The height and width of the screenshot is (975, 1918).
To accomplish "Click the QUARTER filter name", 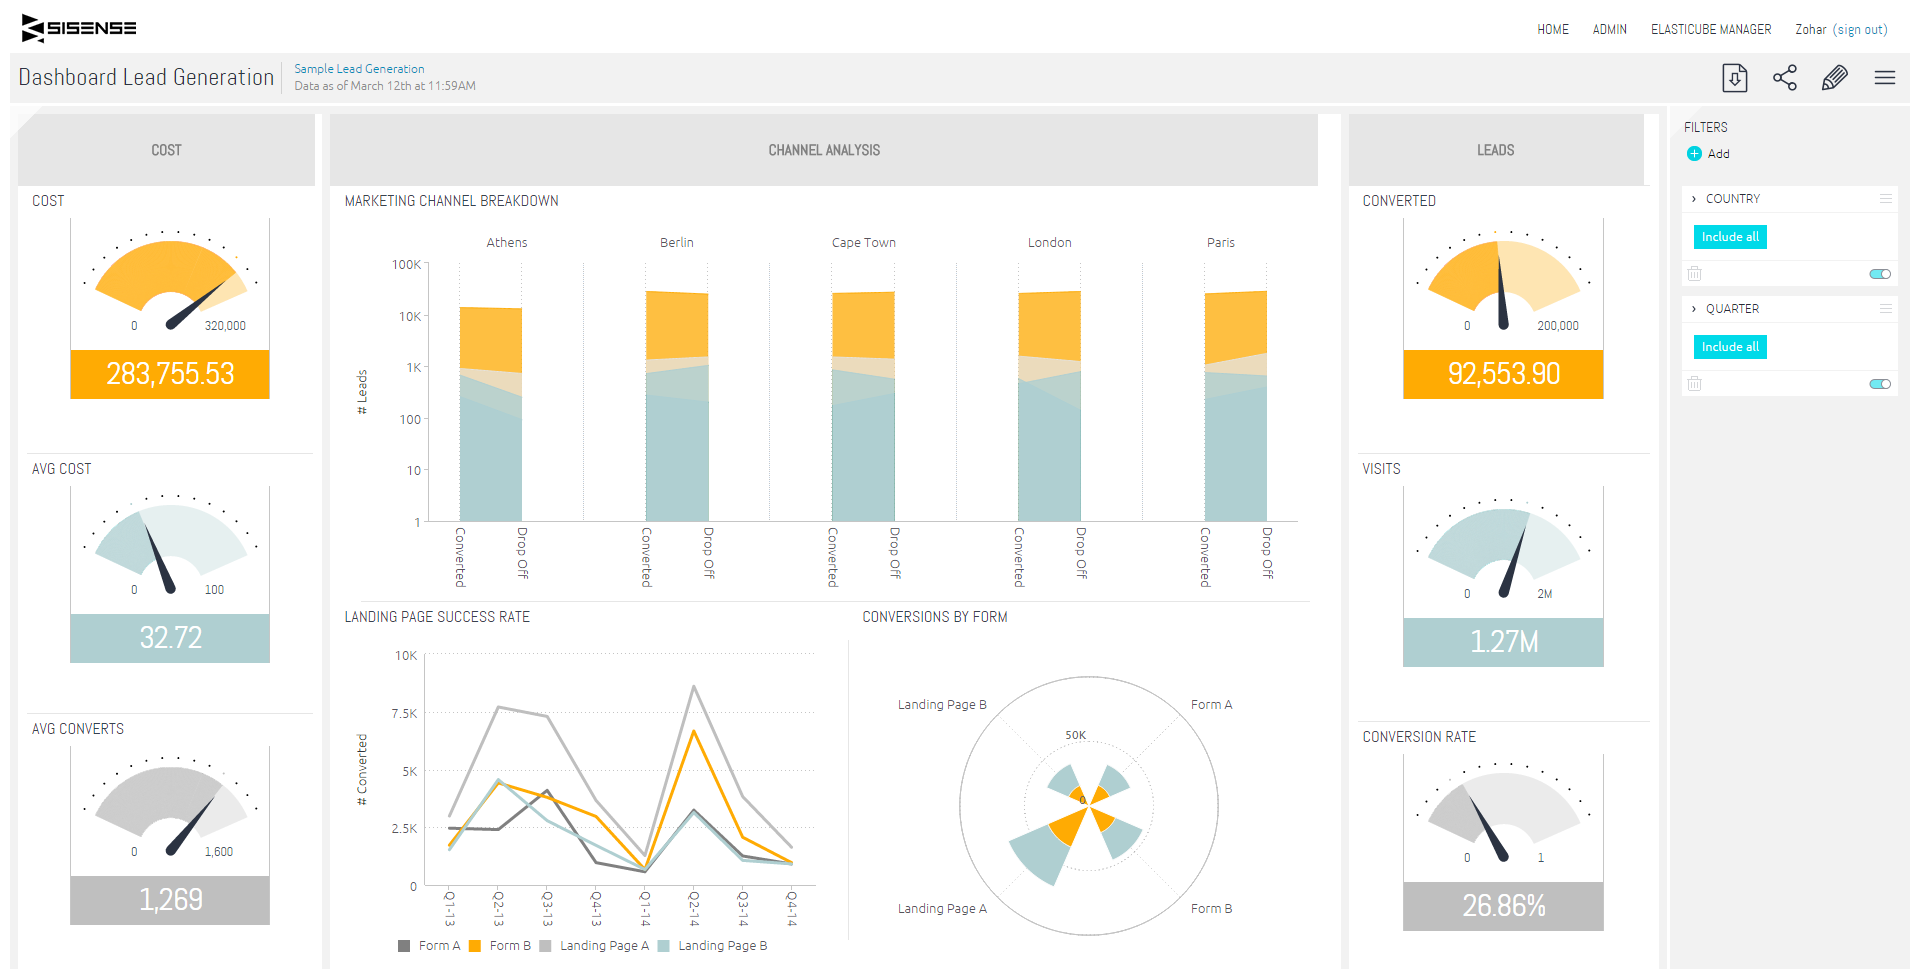I will point(1732,309).
